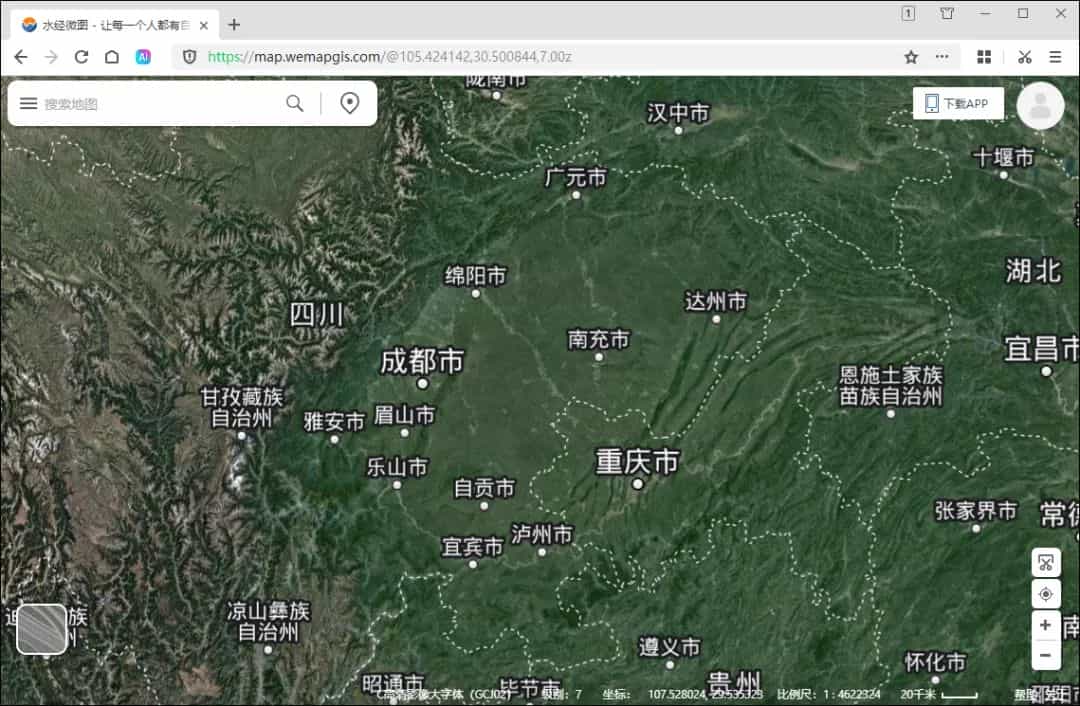Screen dimensions: 1080x706
Task: Open the overflow ellipsis menu near the star
Action: [x=941, y=57]
